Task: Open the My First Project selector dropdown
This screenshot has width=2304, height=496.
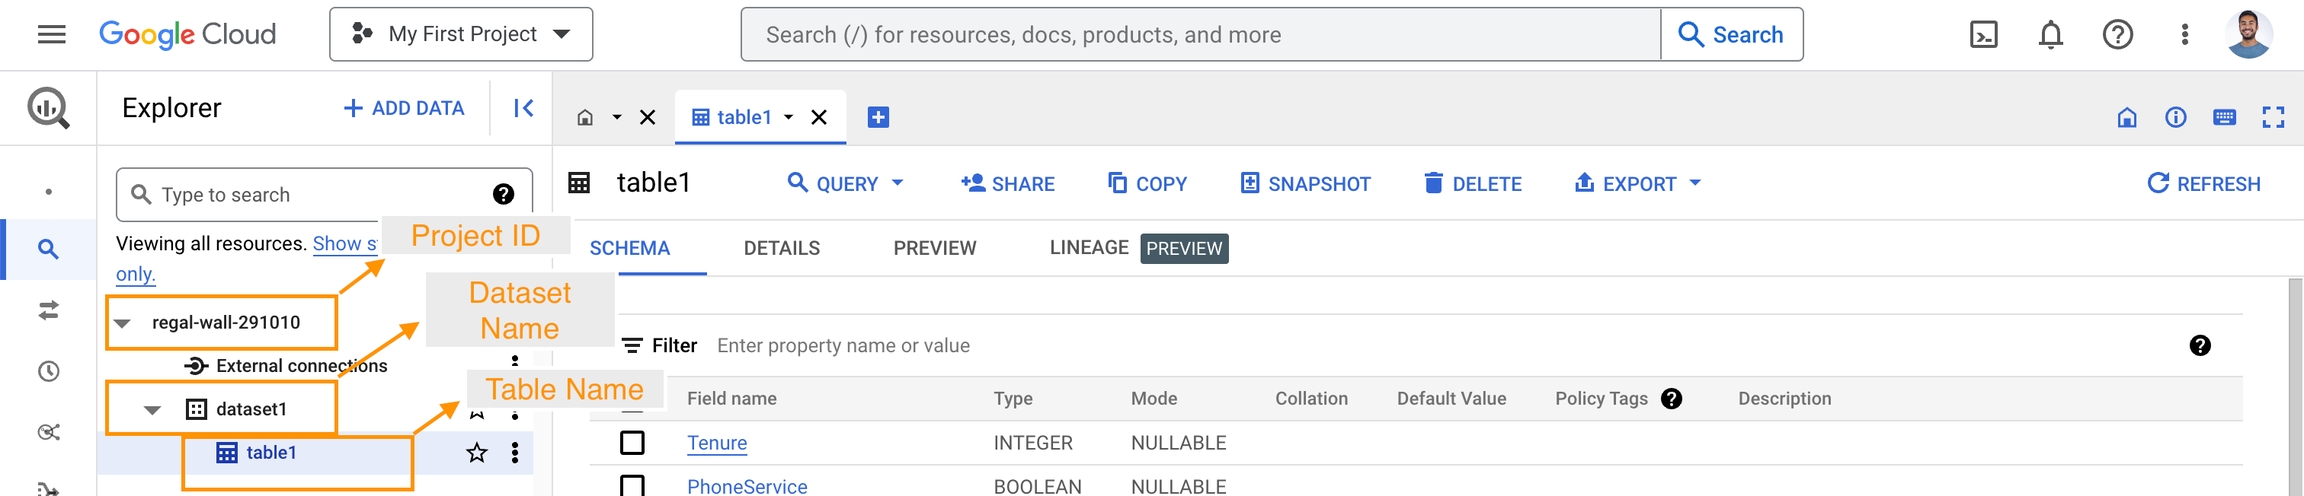Action: tap(461, 34)
